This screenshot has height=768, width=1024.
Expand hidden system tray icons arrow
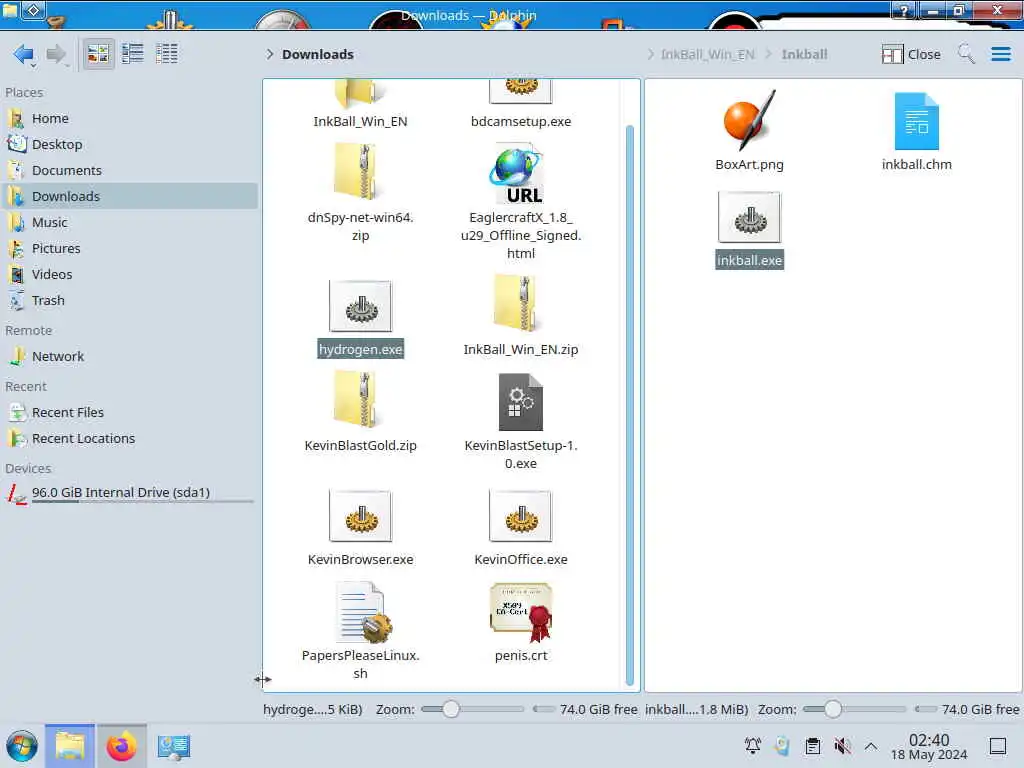point(871,746)
